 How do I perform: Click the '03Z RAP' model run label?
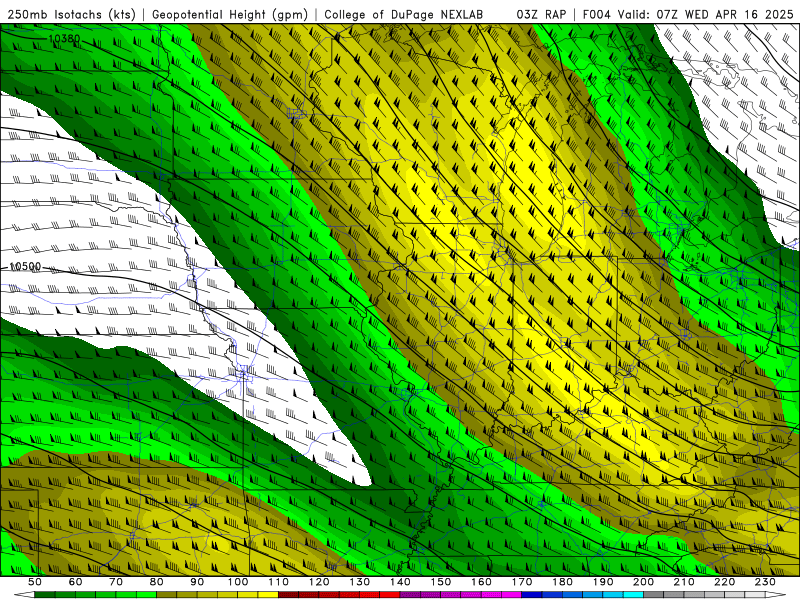541,15
